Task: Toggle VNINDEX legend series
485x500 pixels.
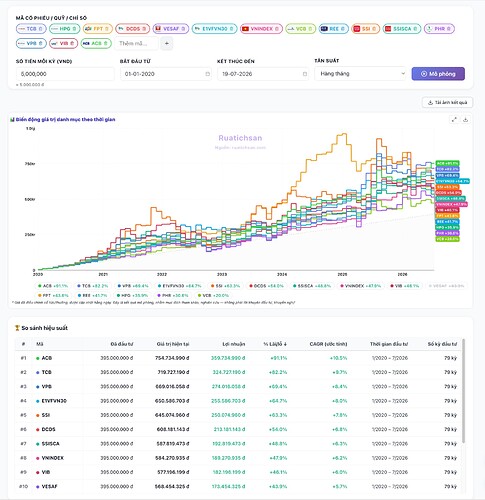Action: [x=361, y=286]
